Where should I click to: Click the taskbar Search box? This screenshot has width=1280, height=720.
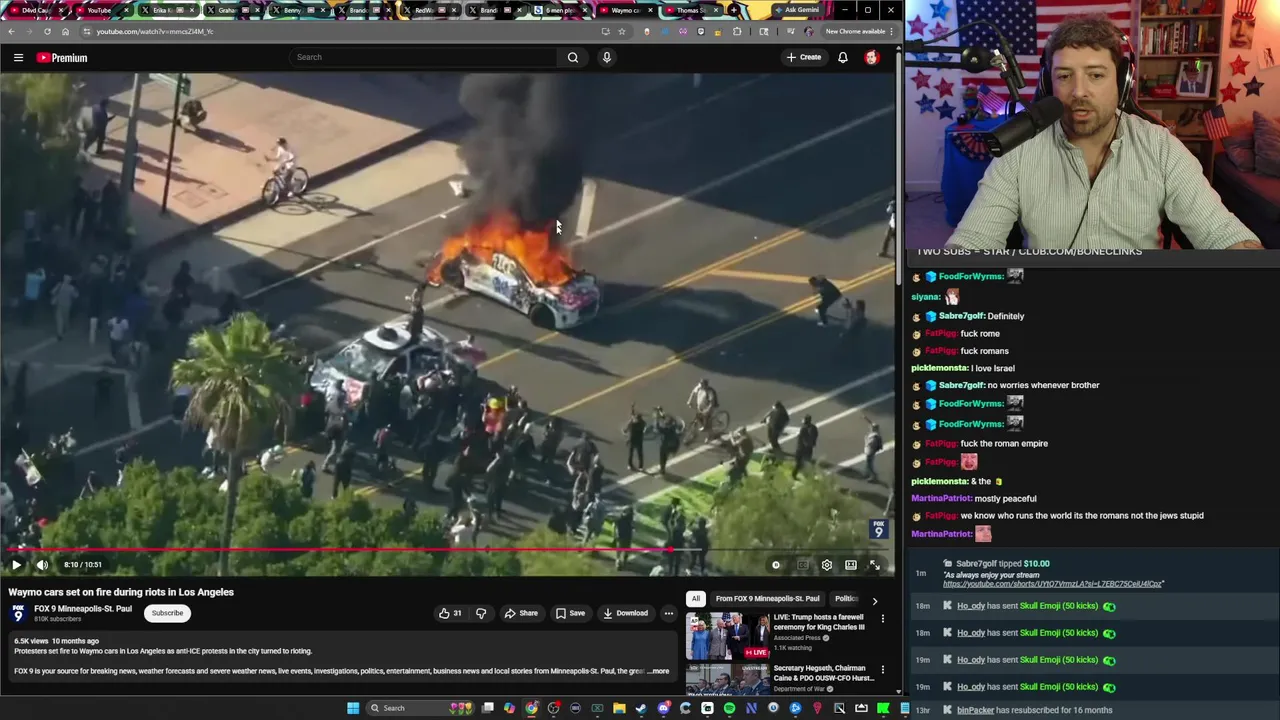click(420, 708)
